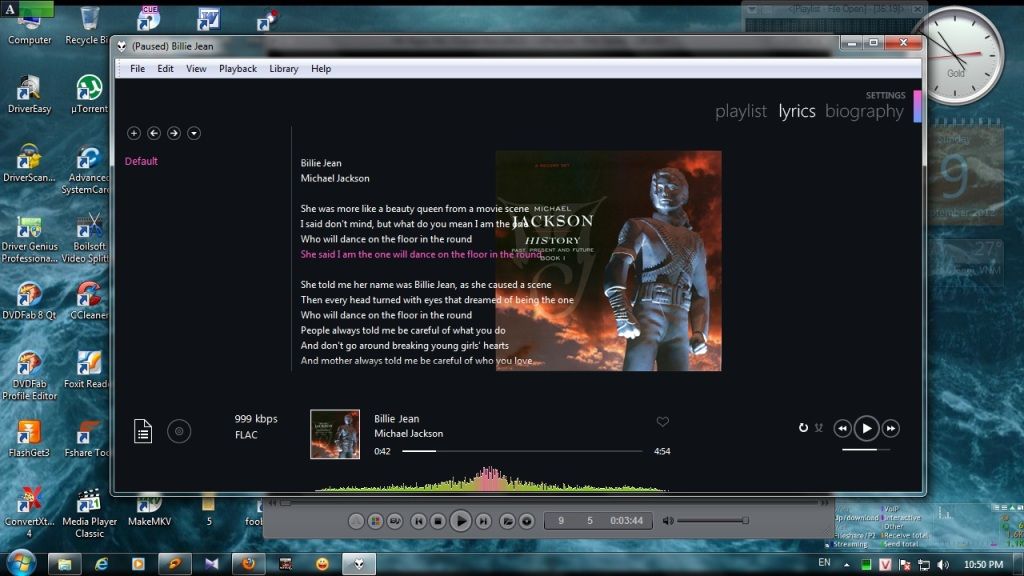Go back with the left arrow icon
Screen dimensions: 1024x576
point(154,133)
